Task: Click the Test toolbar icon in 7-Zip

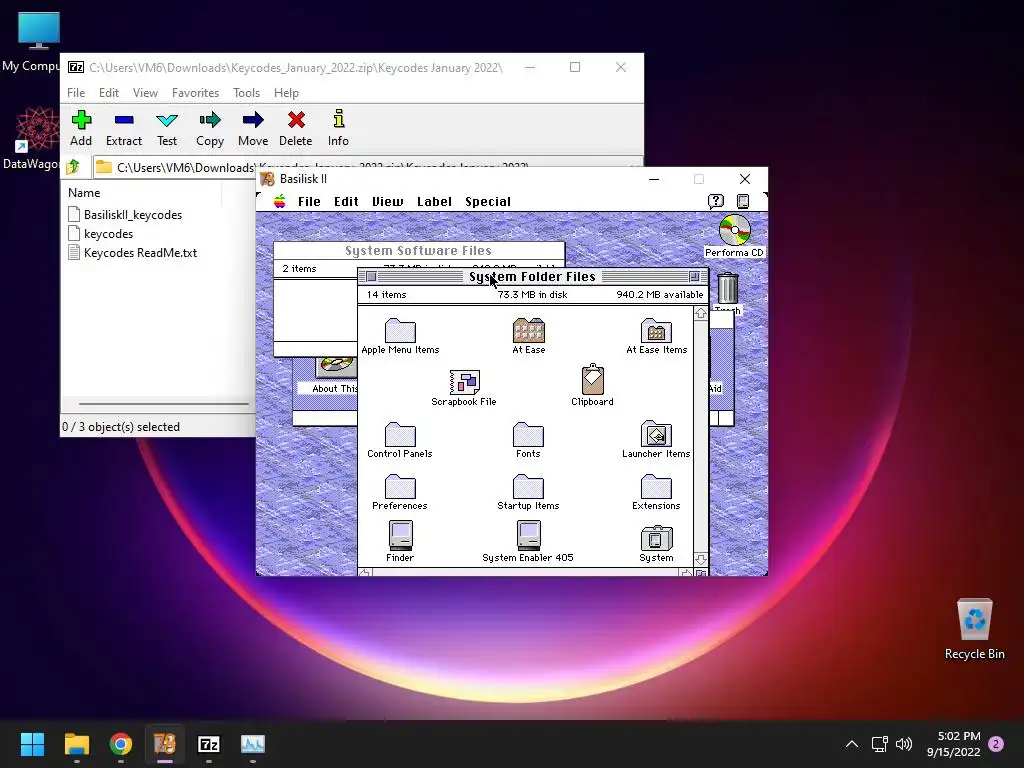Action: click(167, 129)
